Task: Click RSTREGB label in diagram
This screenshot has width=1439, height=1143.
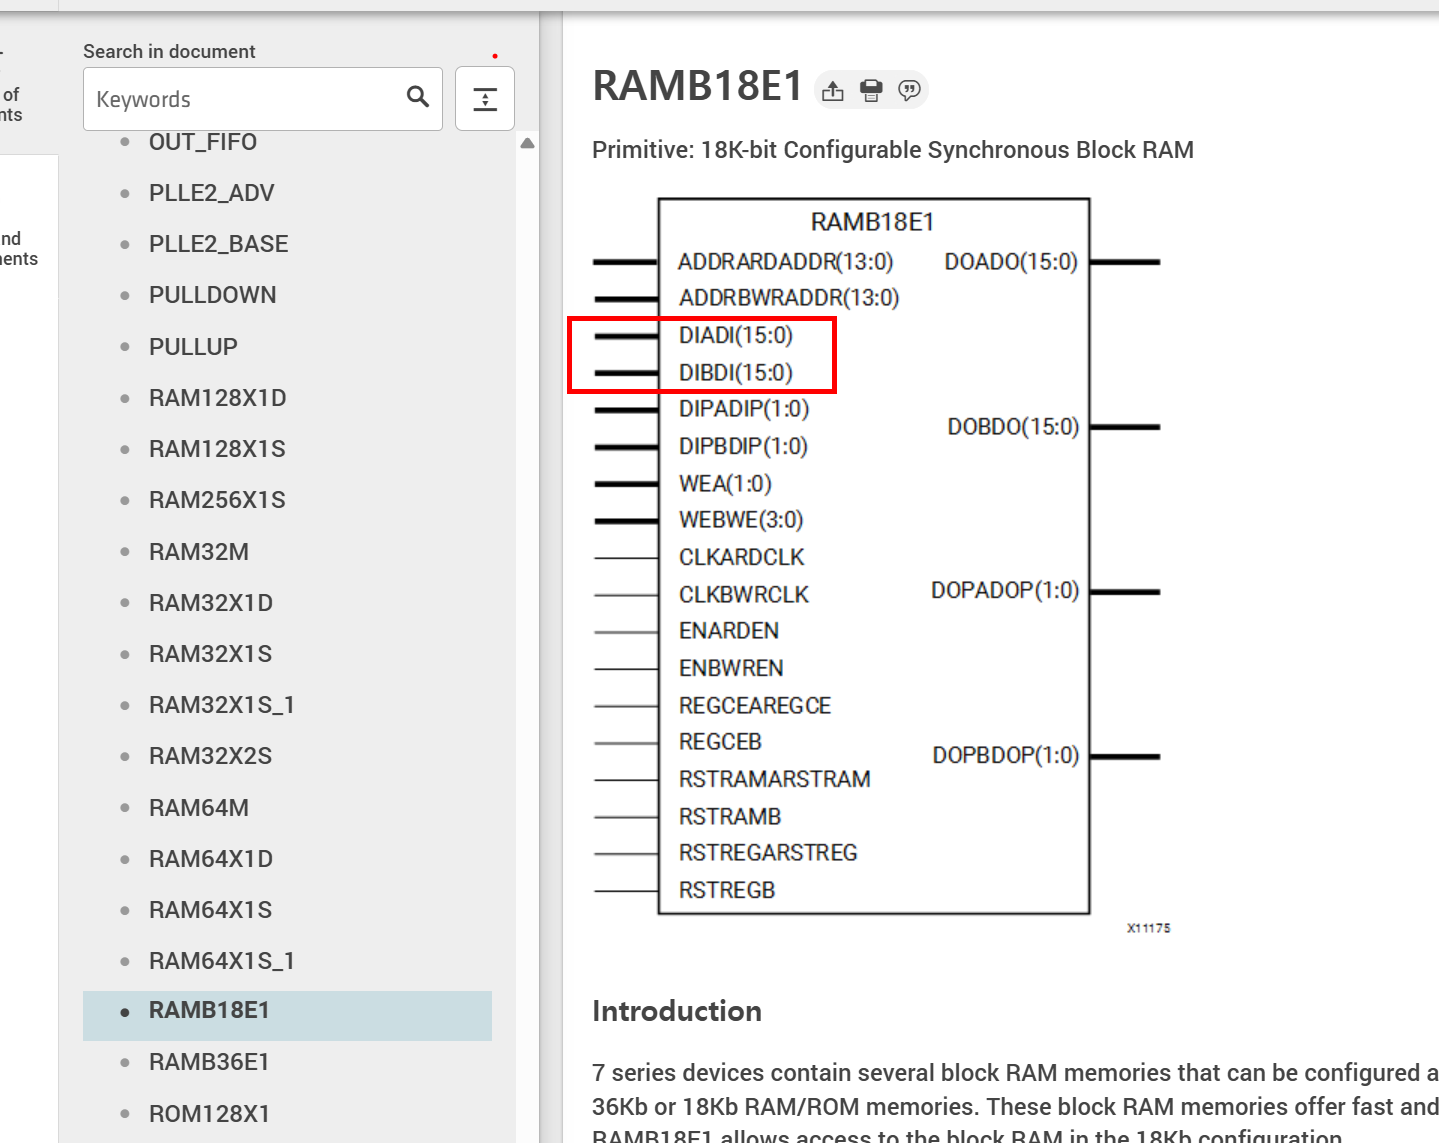Action: pyautogui.click(x=727, y=890)
